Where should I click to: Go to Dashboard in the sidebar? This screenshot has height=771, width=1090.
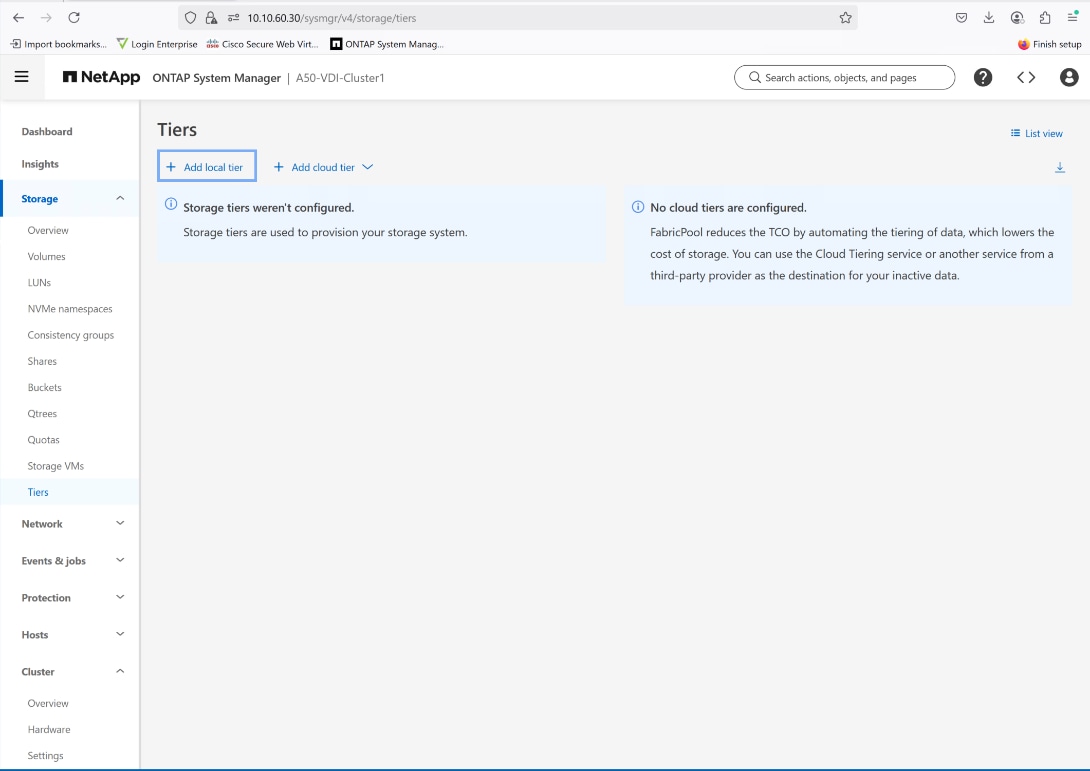click(x=47, y=131)
